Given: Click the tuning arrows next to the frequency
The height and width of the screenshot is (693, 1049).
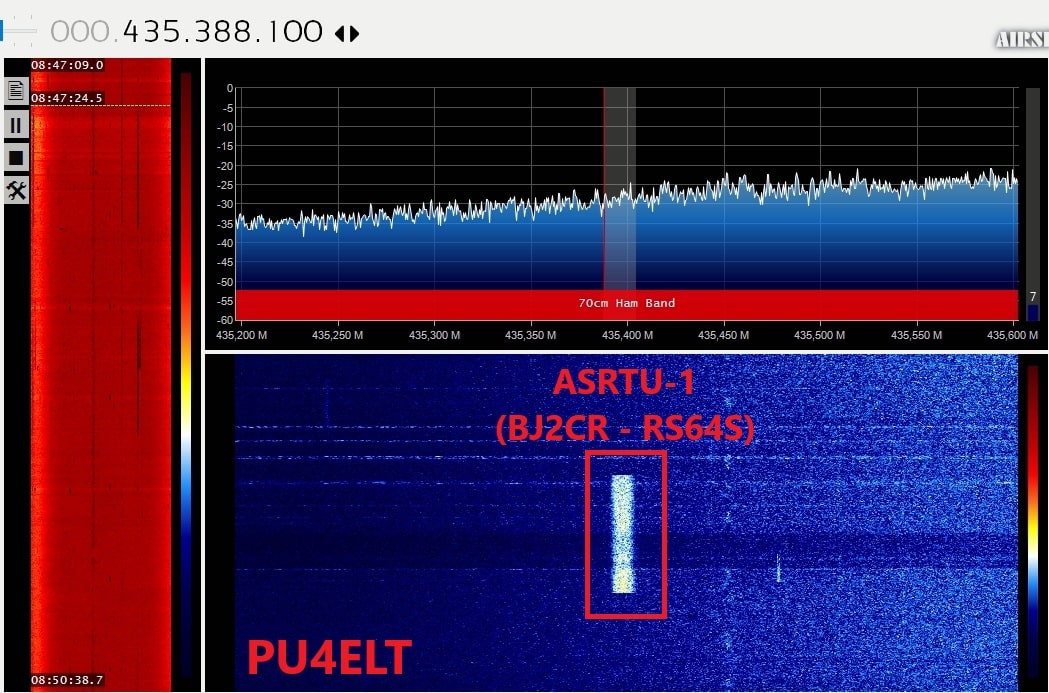Looking at the screenshot, I should click(347, 33).
